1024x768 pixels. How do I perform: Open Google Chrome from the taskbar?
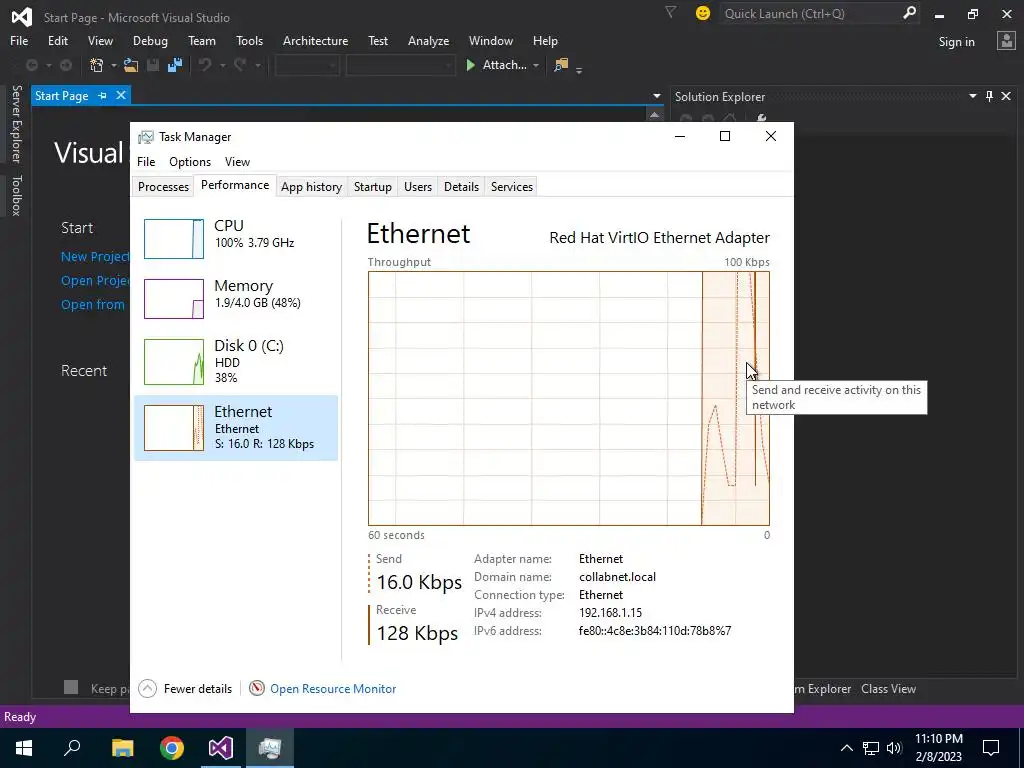172,748
